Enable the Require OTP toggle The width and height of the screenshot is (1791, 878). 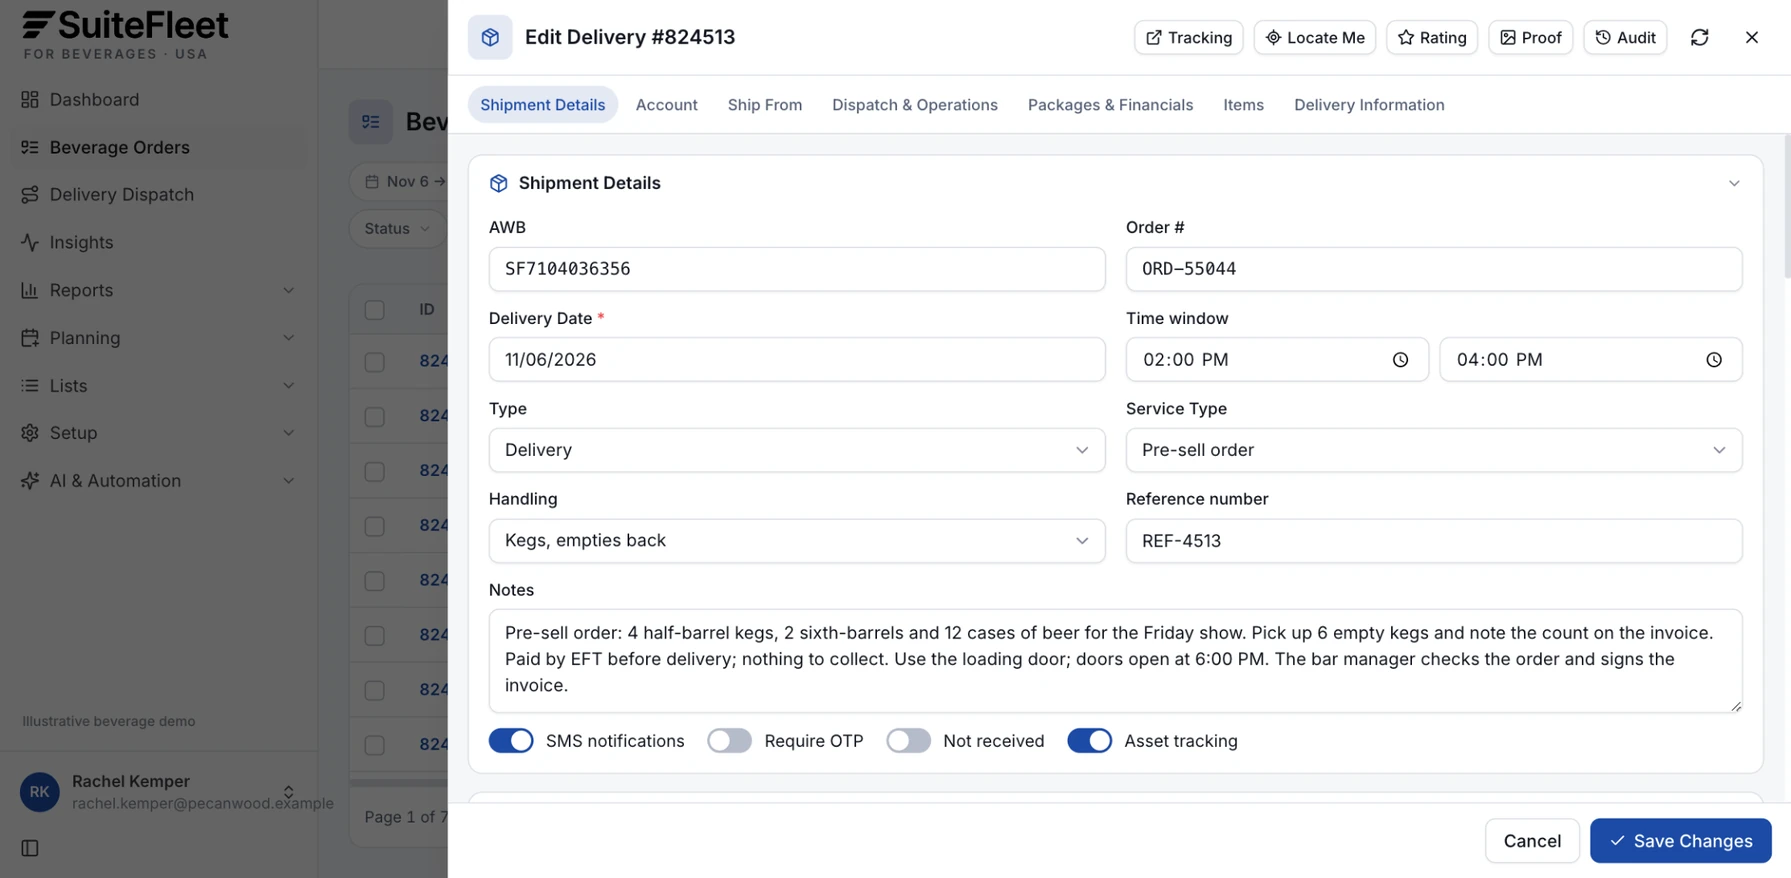click(x=729, y=741)
